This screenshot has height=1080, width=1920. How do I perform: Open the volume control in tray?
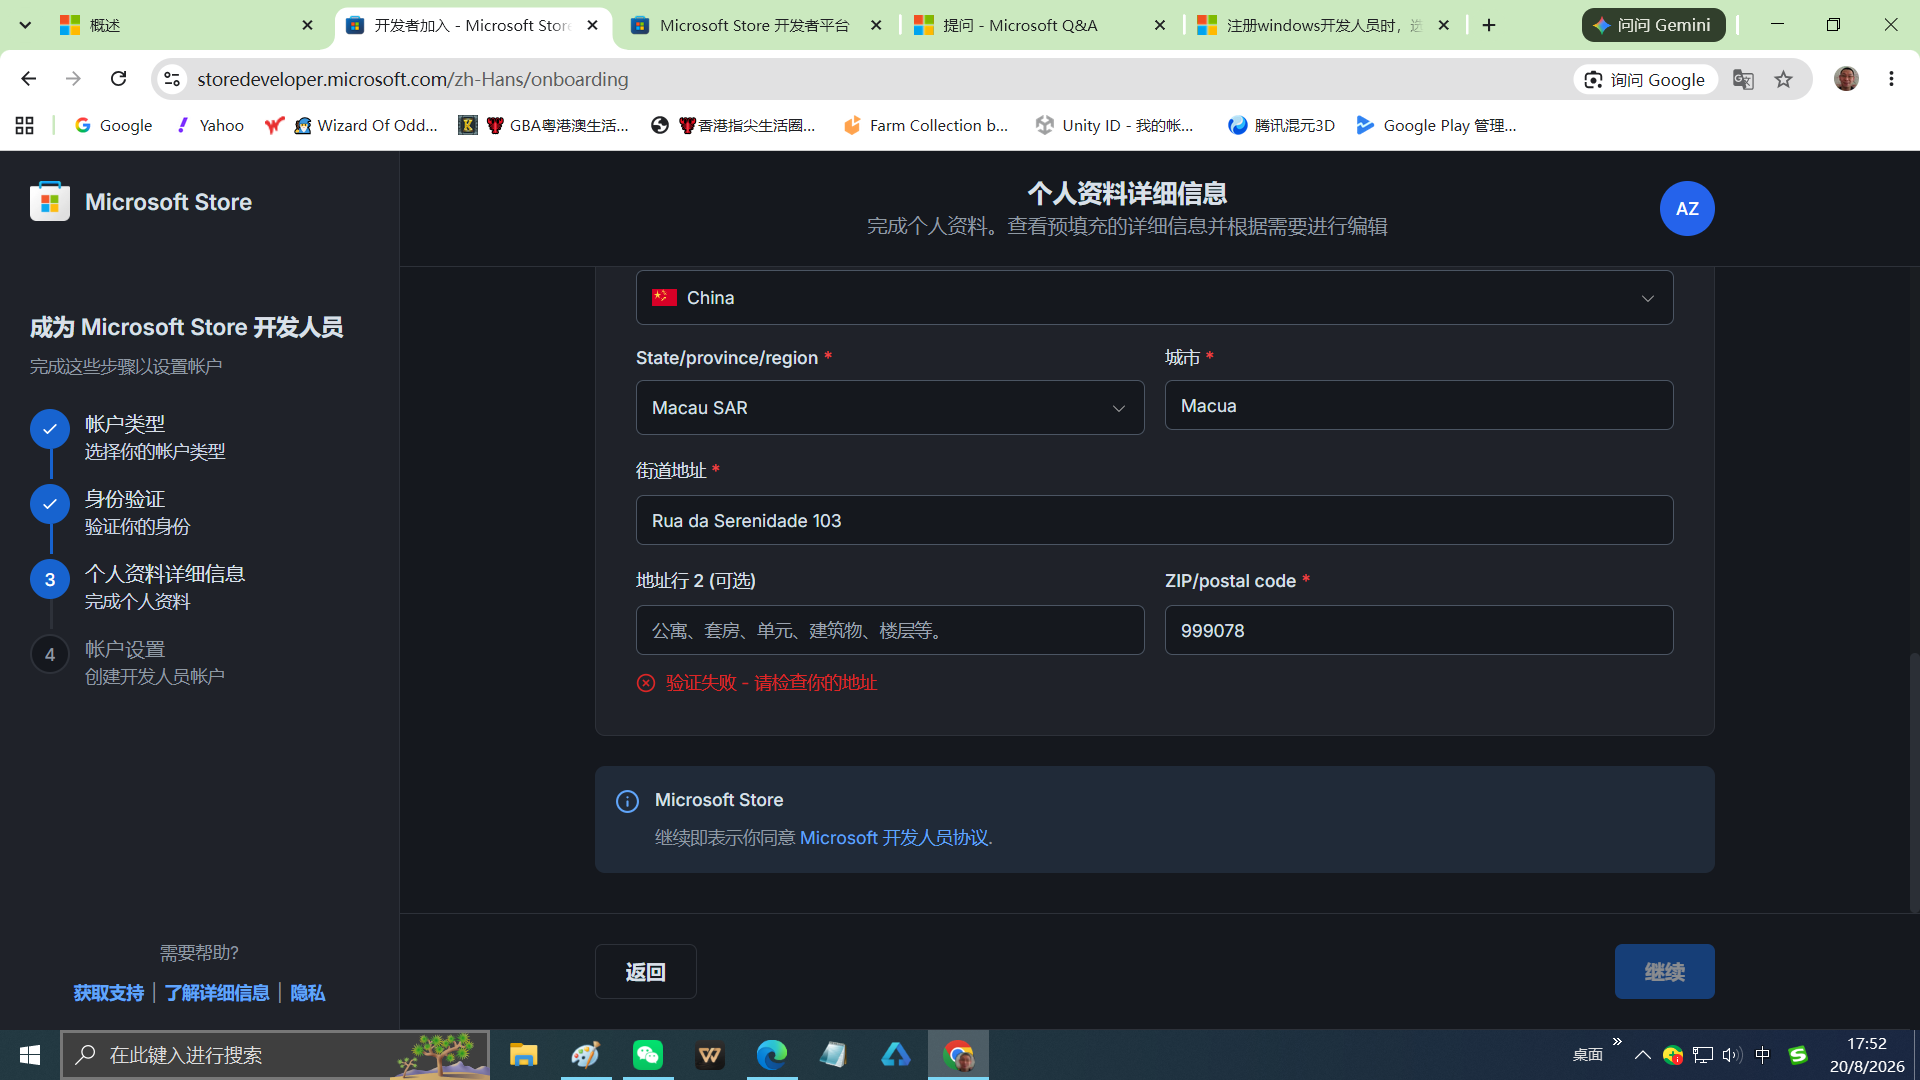(1732, 1055)
